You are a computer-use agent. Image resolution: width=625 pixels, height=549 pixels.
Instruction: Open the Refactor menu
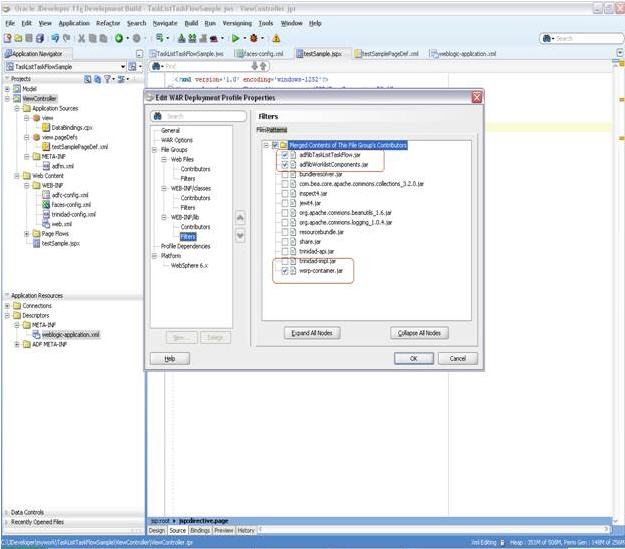point(108,23)
